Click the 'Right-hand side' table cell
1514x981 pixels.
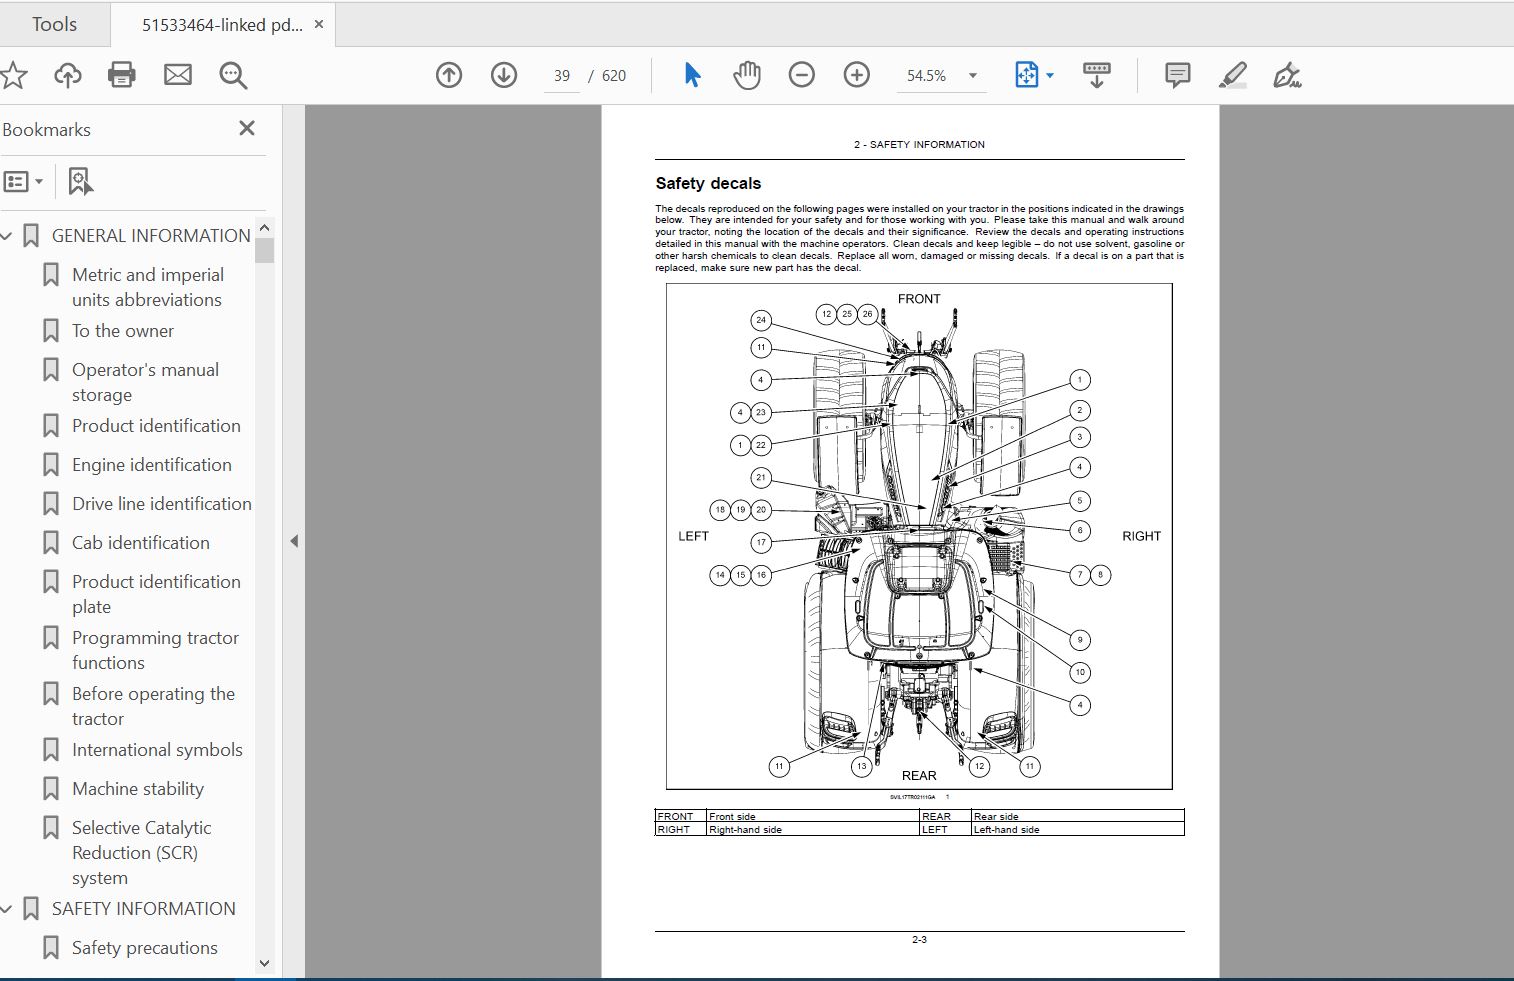(x=813, y=829)
